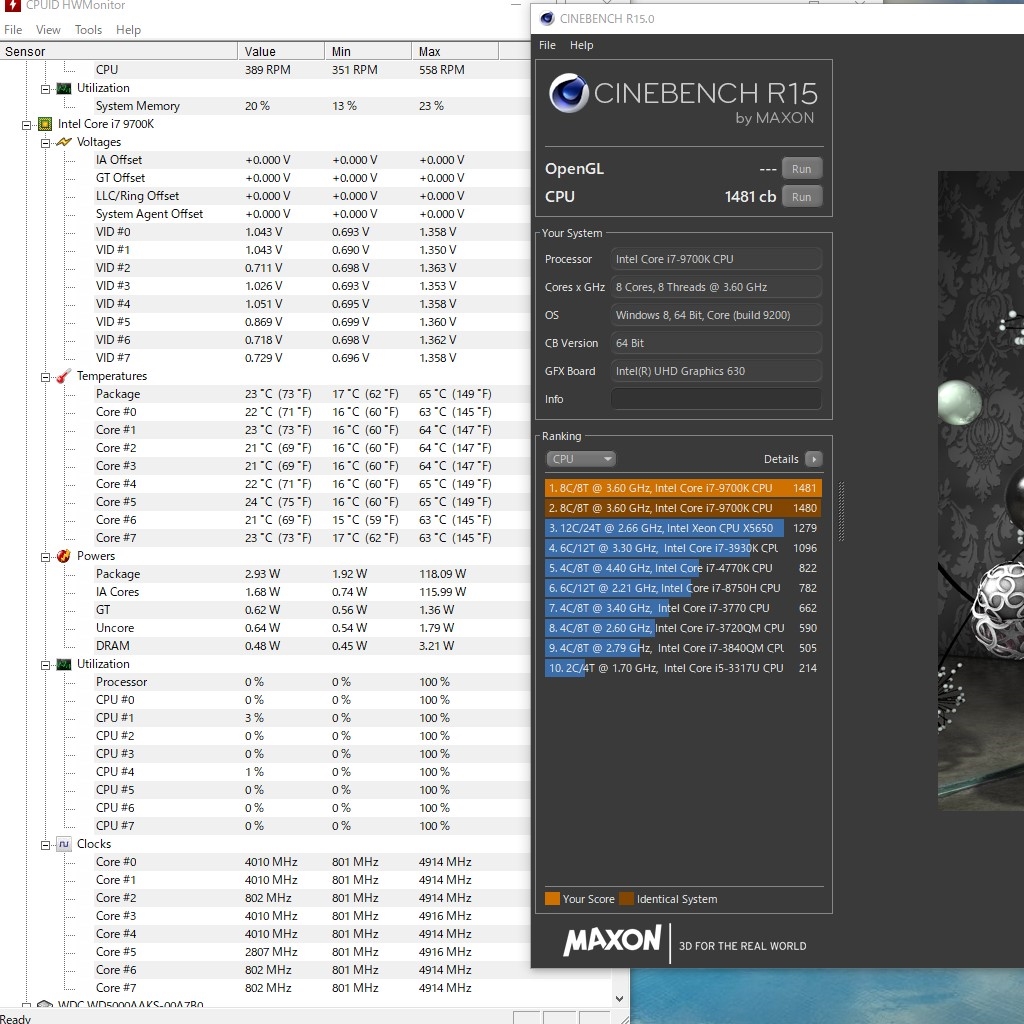
Task: Select ranking entry 1 with score 1481
Action: 682,488
